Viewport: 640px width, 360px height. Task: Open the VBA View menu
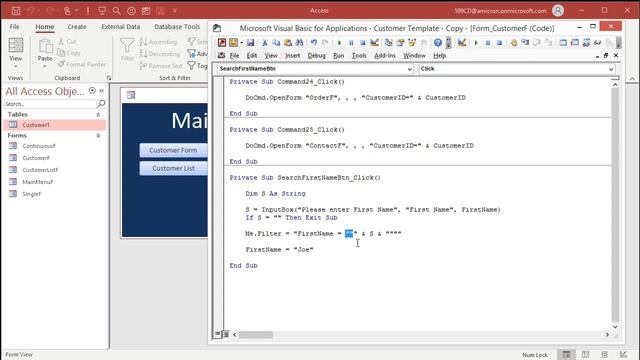271,56
